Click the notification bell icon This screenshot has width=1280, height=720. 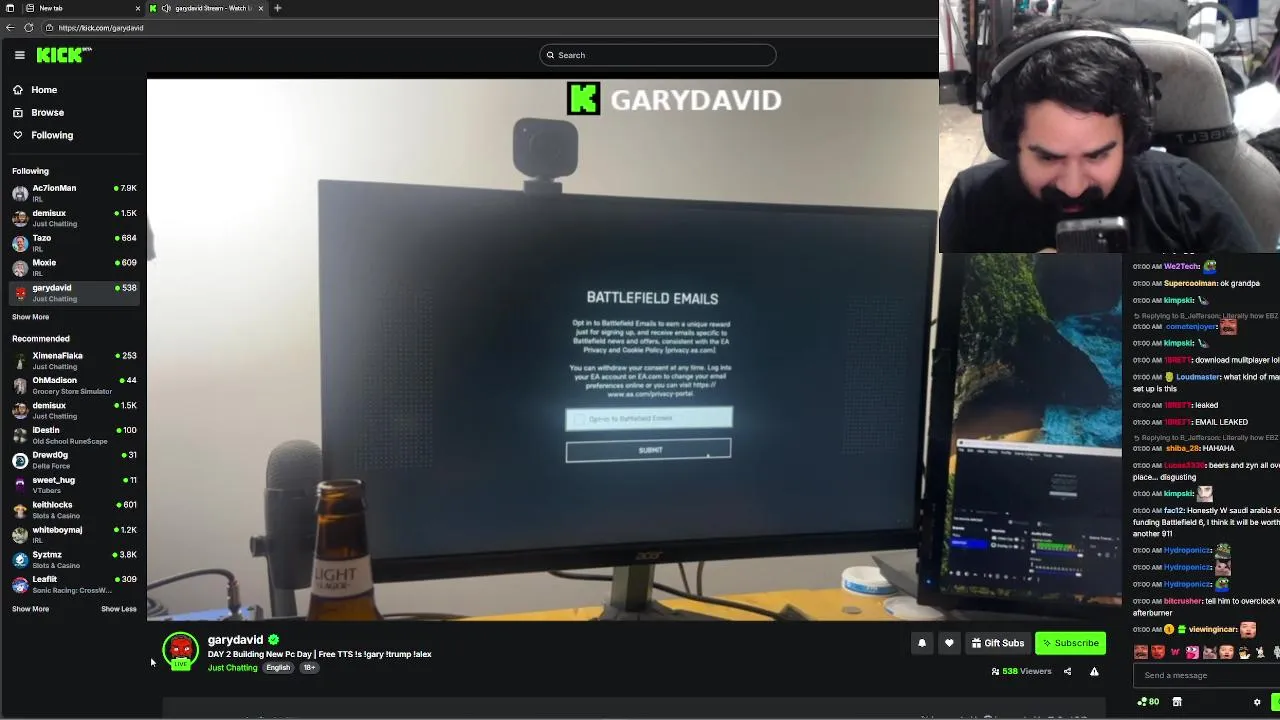click(x=922, y=643)
